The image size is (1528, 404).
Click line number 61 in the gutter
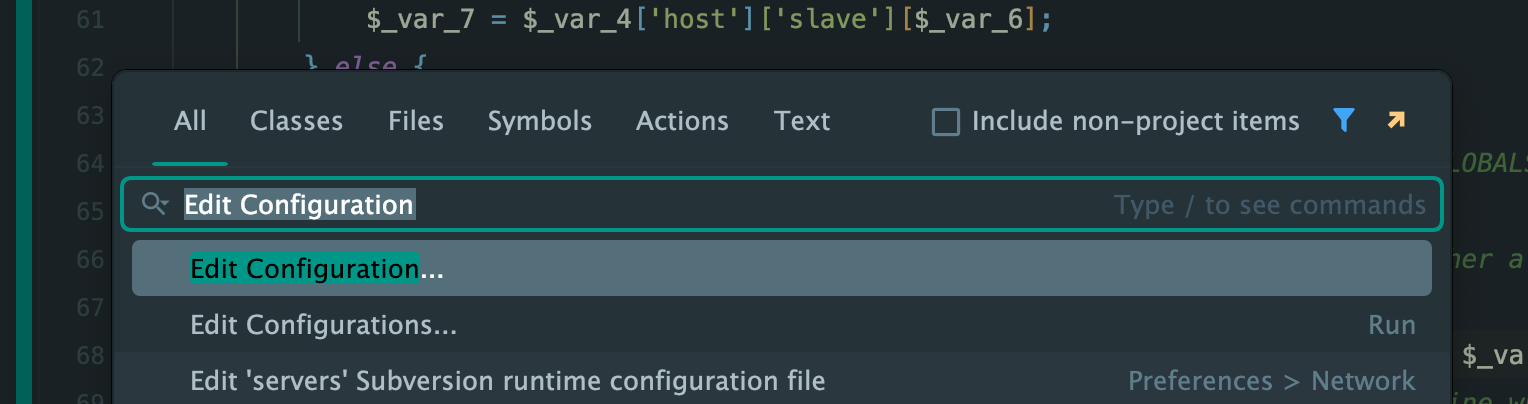tap(89, 19)
